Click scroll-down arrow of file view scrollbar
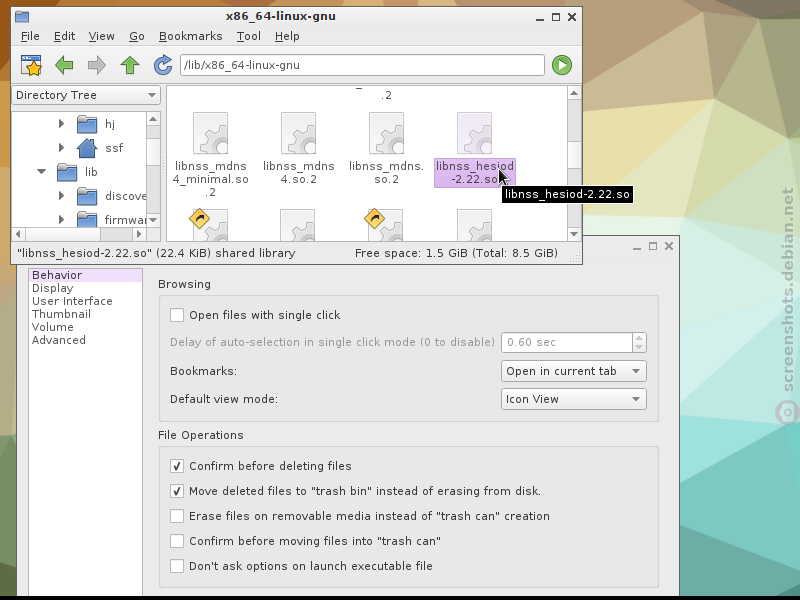 click(574, 234)
